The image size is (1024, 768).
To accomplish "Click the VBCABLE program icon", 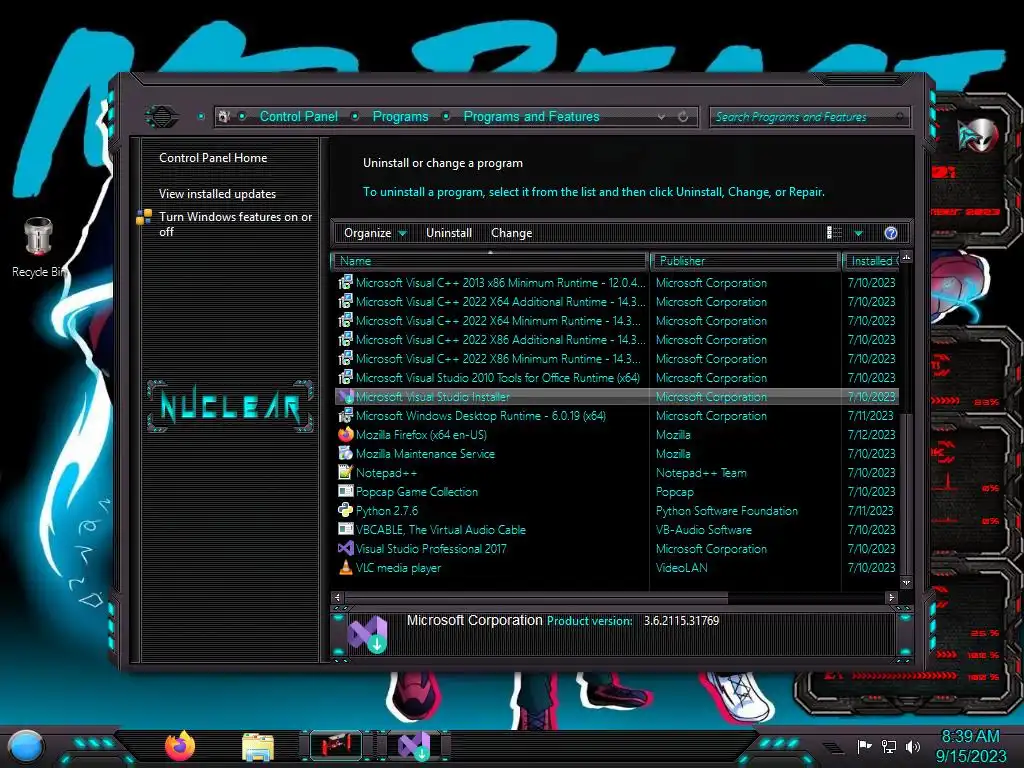I will (345, 530).
